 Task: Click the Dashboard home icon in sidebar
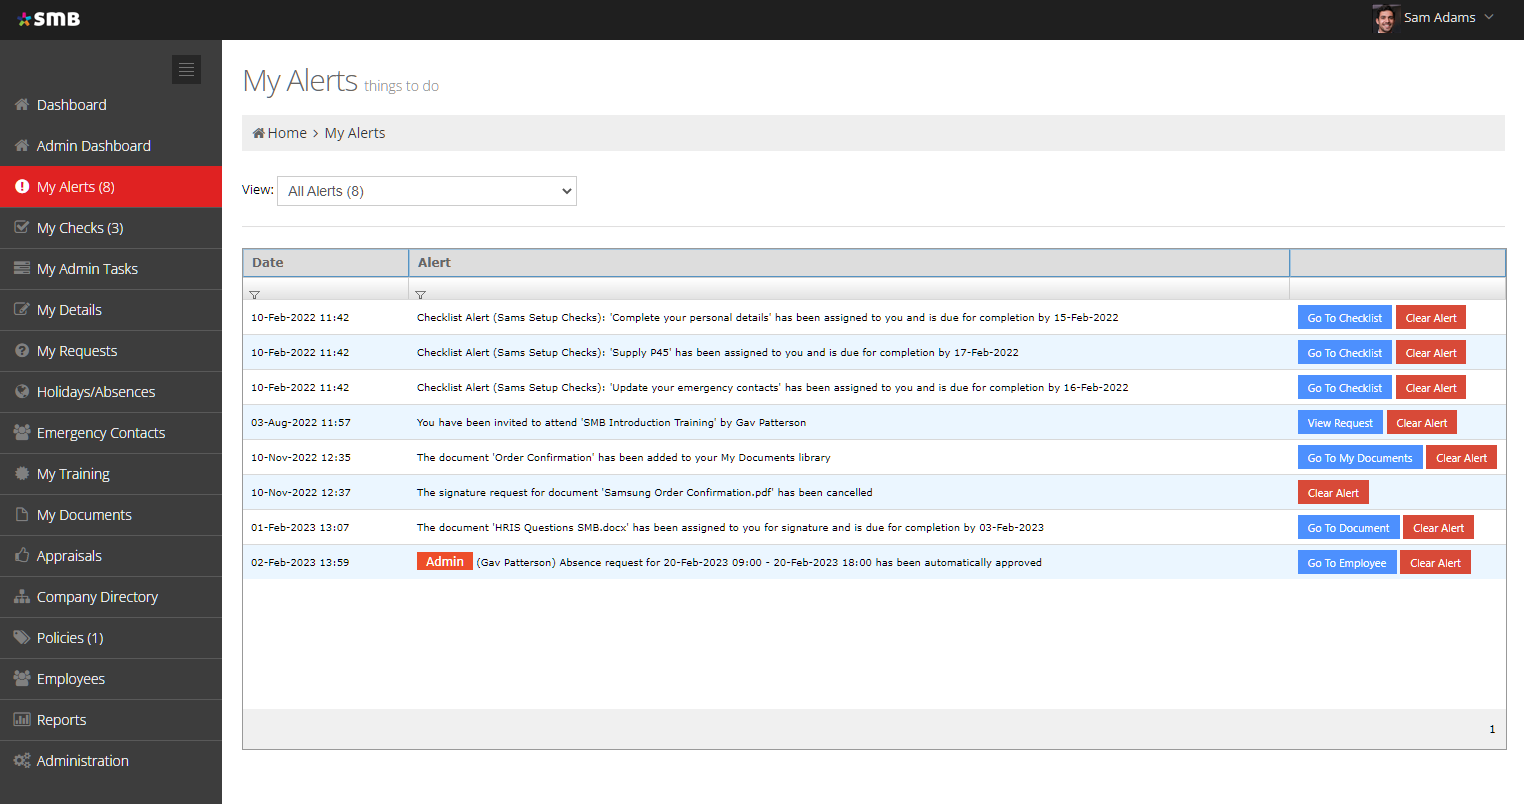22,105
